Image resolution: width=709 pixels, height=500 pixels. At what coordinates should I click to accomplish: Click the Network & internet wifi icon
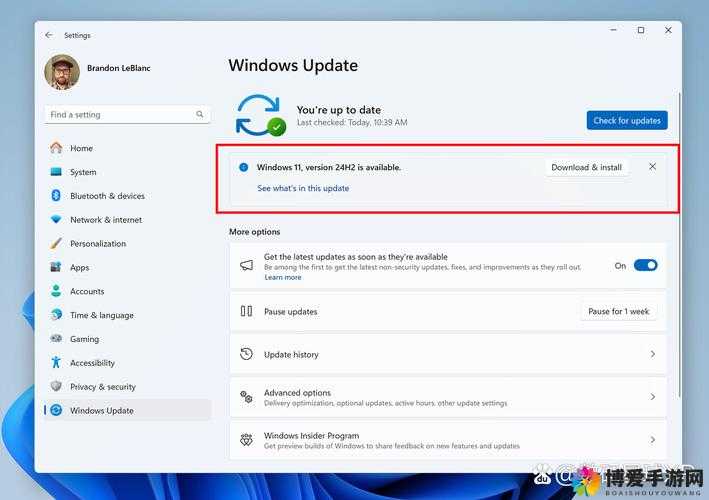click(56, 219)
